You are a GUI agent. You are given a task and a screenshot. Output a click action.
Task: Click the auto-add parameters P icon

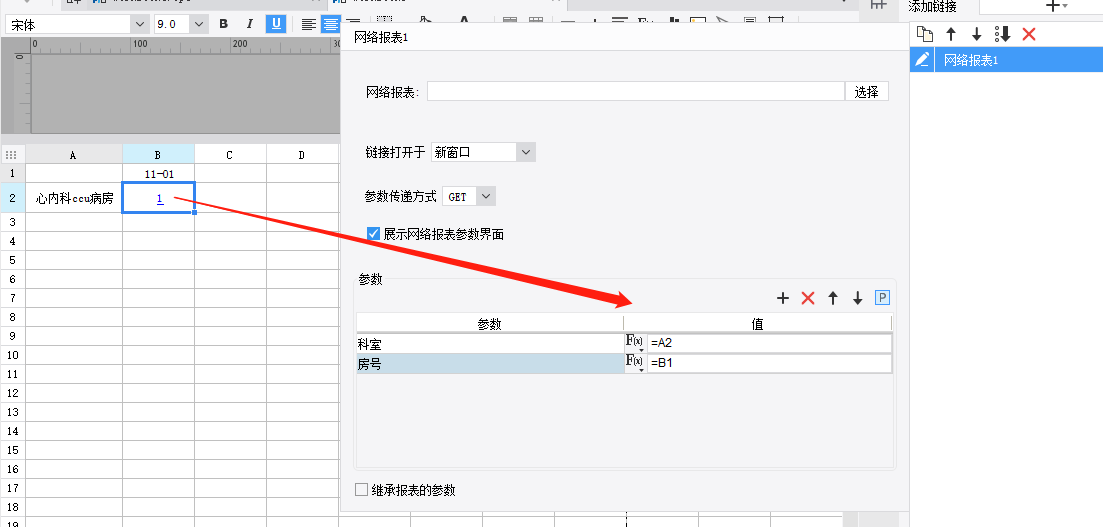tap(882, 298)
